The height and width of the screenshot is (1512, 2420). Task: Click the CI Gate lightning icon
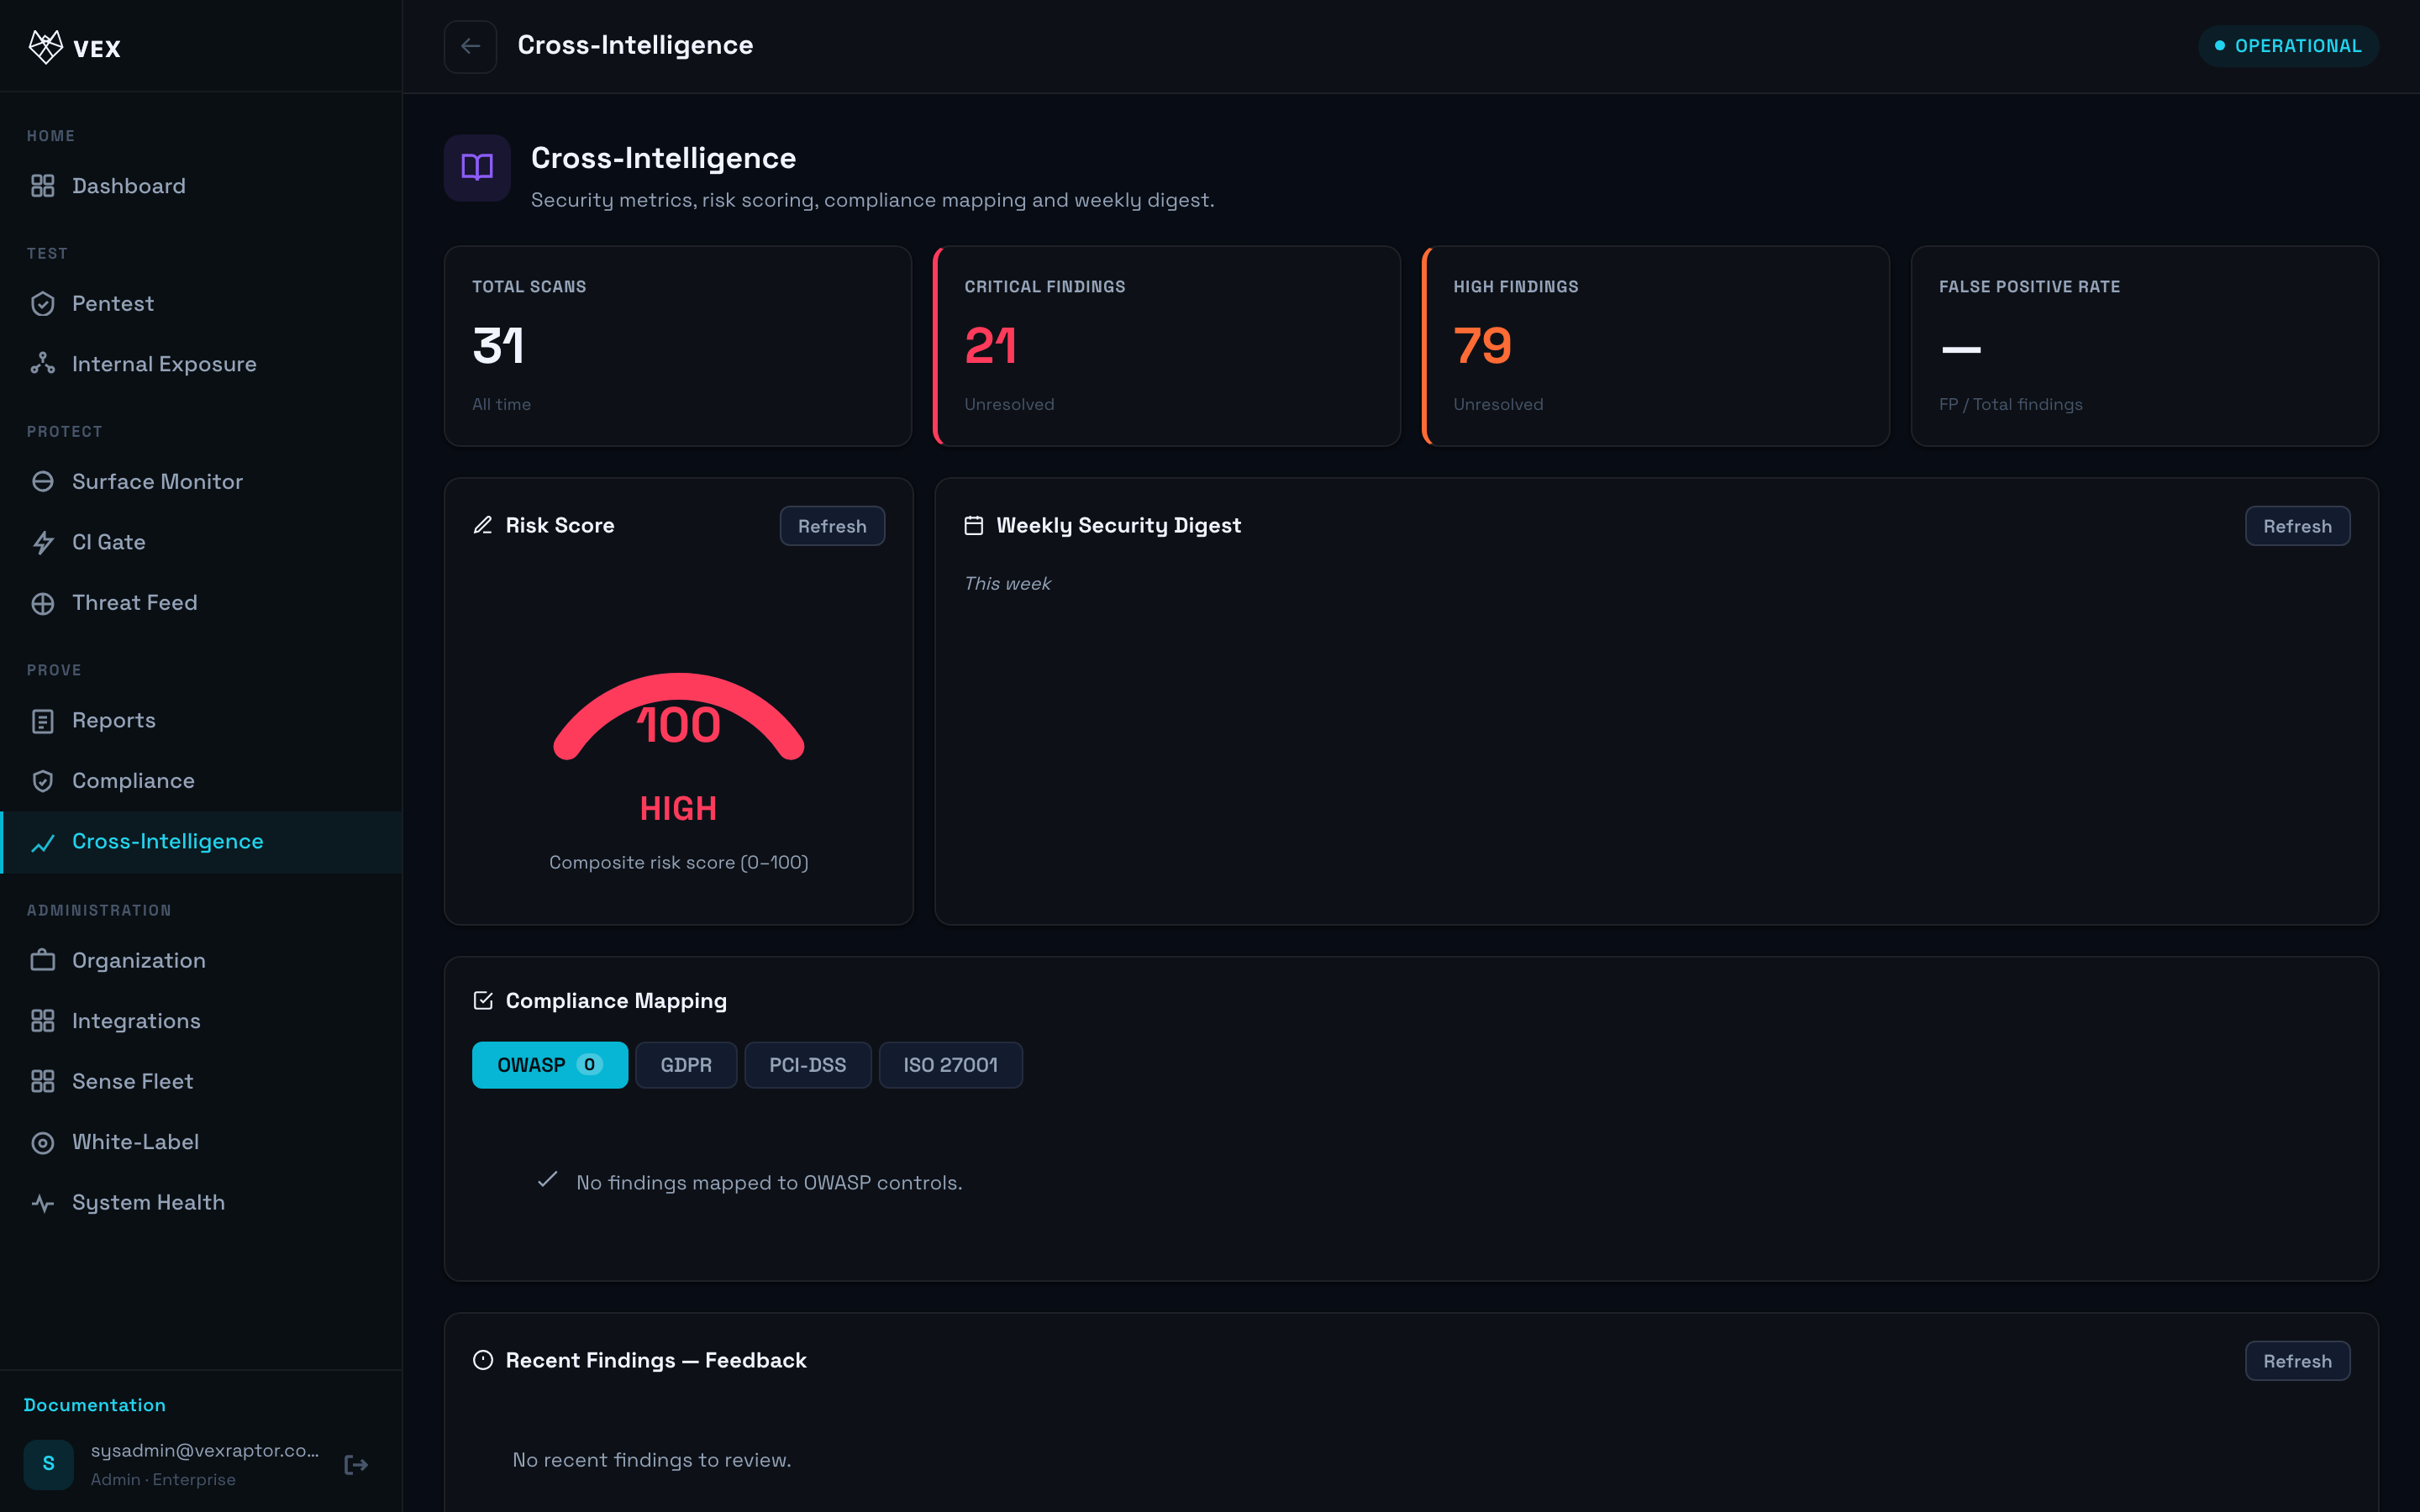[43, 543]
